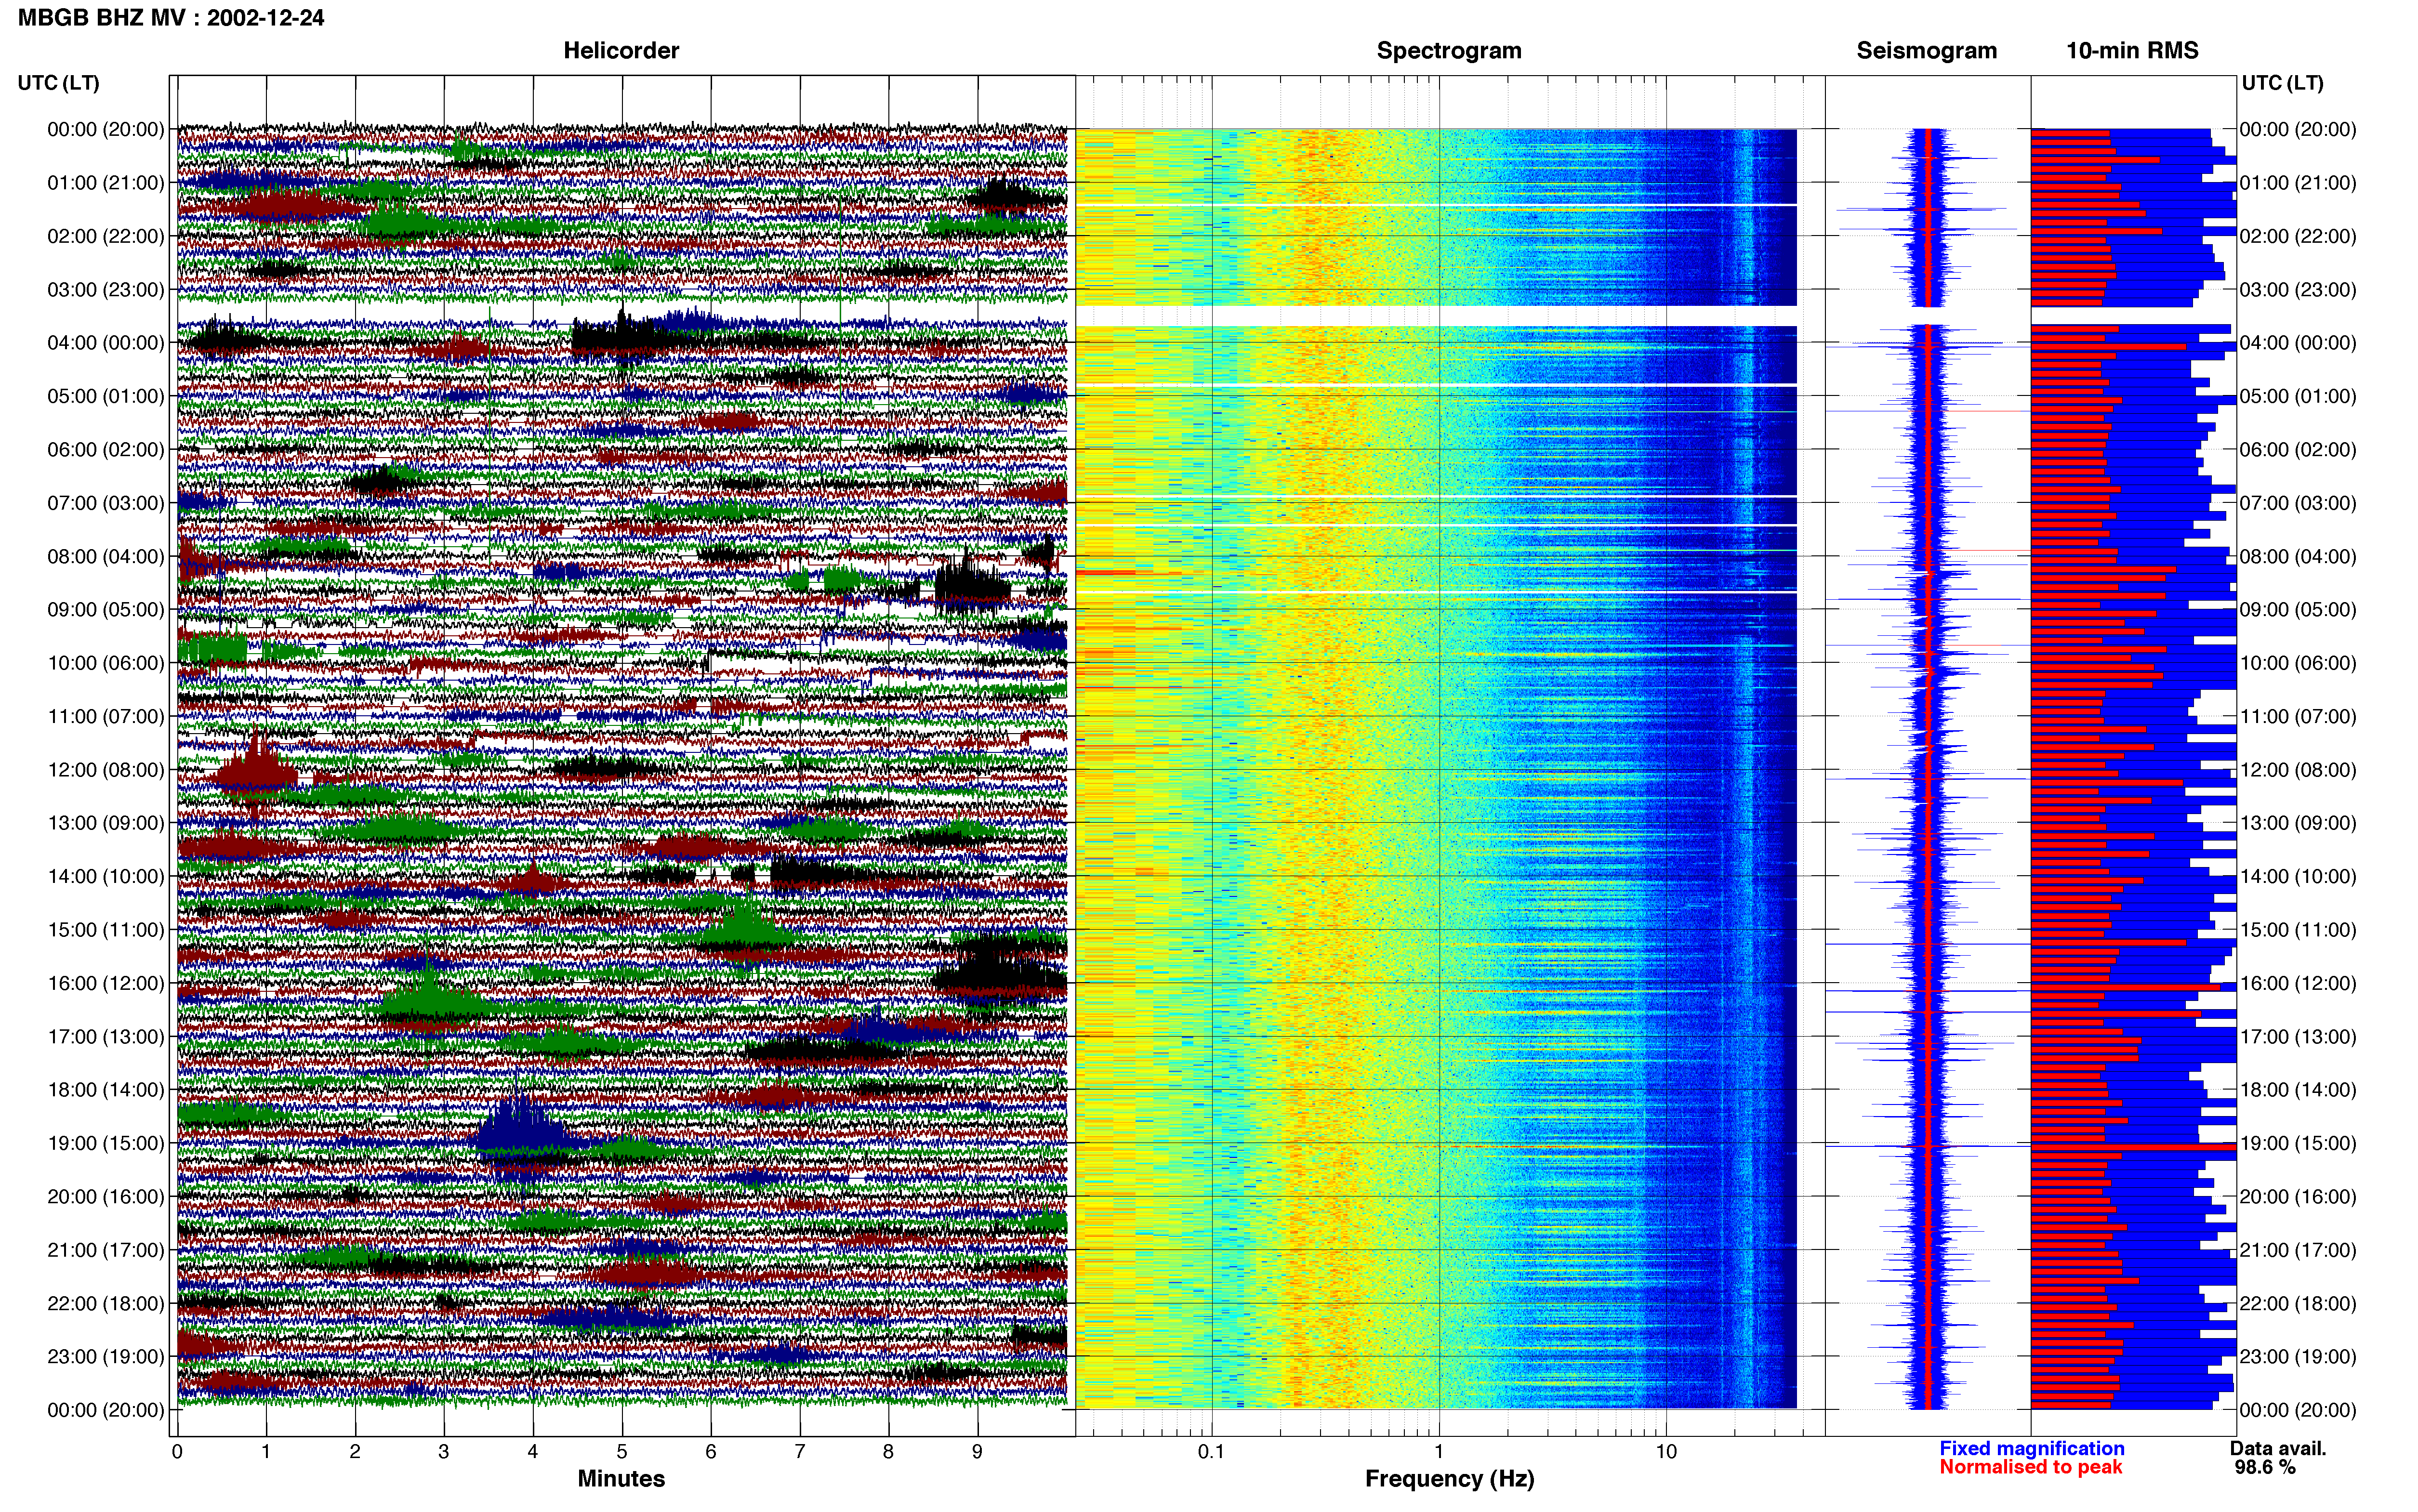Click the '17:00 (13:00)' label beside the RMS panel

[x=2298, y=1037]
